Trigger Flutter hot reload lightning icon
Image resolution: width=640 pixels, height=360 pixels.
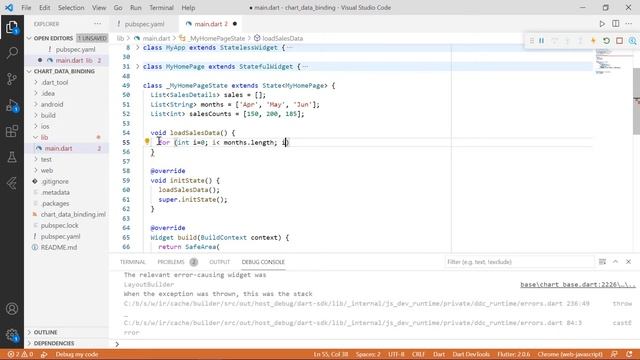(593, 41)
